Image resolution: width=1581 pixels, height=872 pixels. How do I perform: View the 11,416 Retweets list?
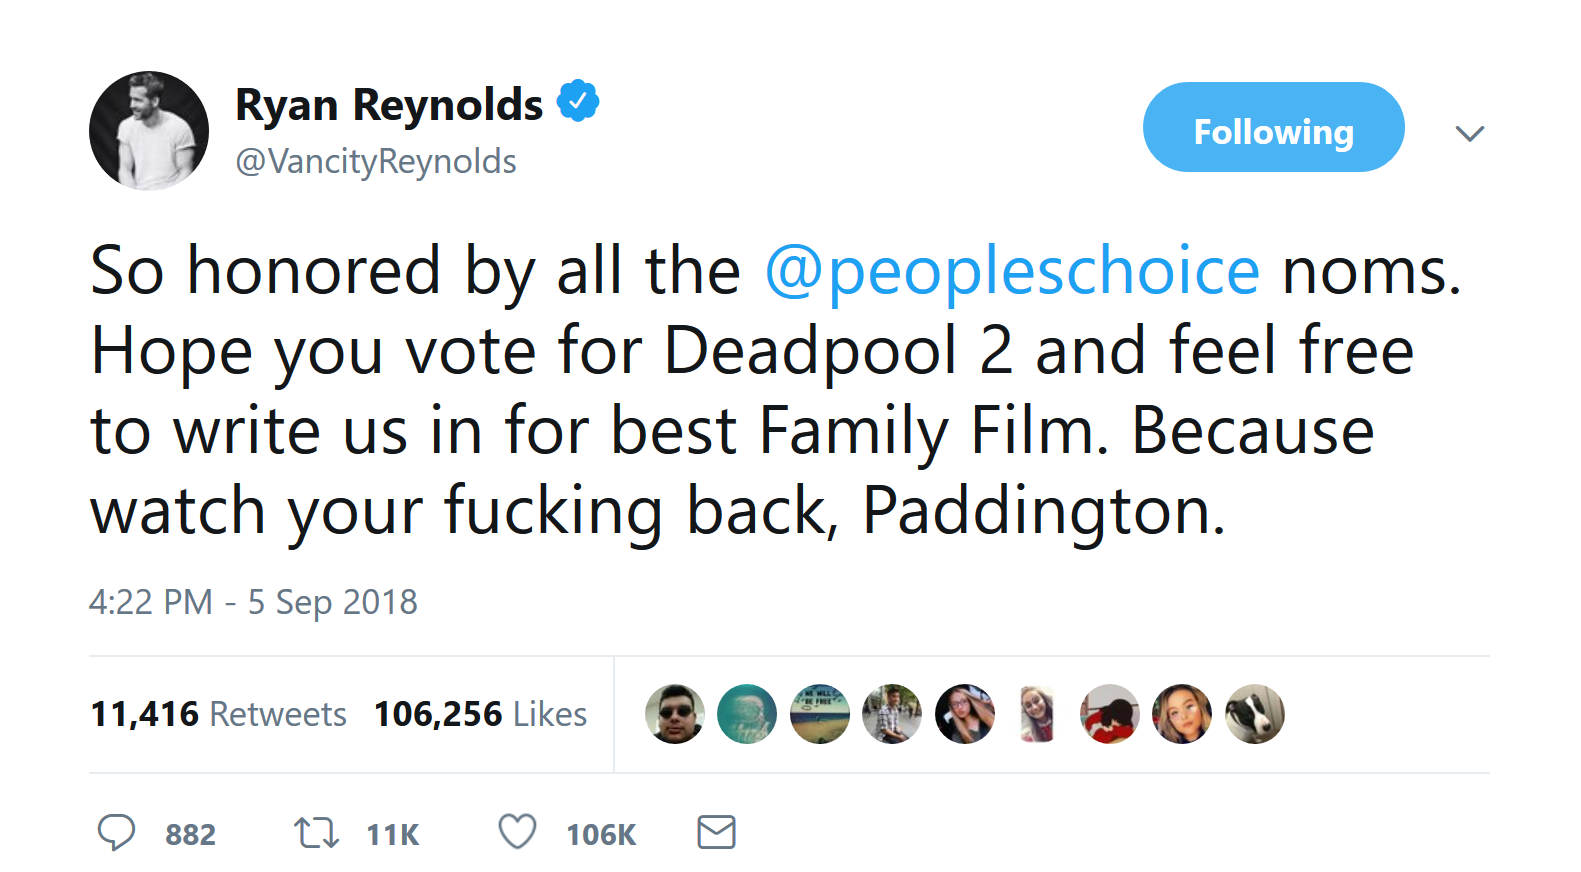coord(218,713)
